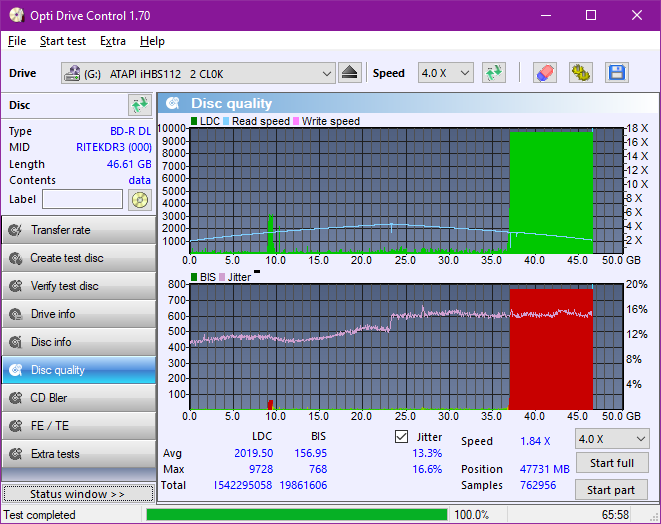Select Disc info in sidebar
This screenshot has height=524, width=661.
79,342
